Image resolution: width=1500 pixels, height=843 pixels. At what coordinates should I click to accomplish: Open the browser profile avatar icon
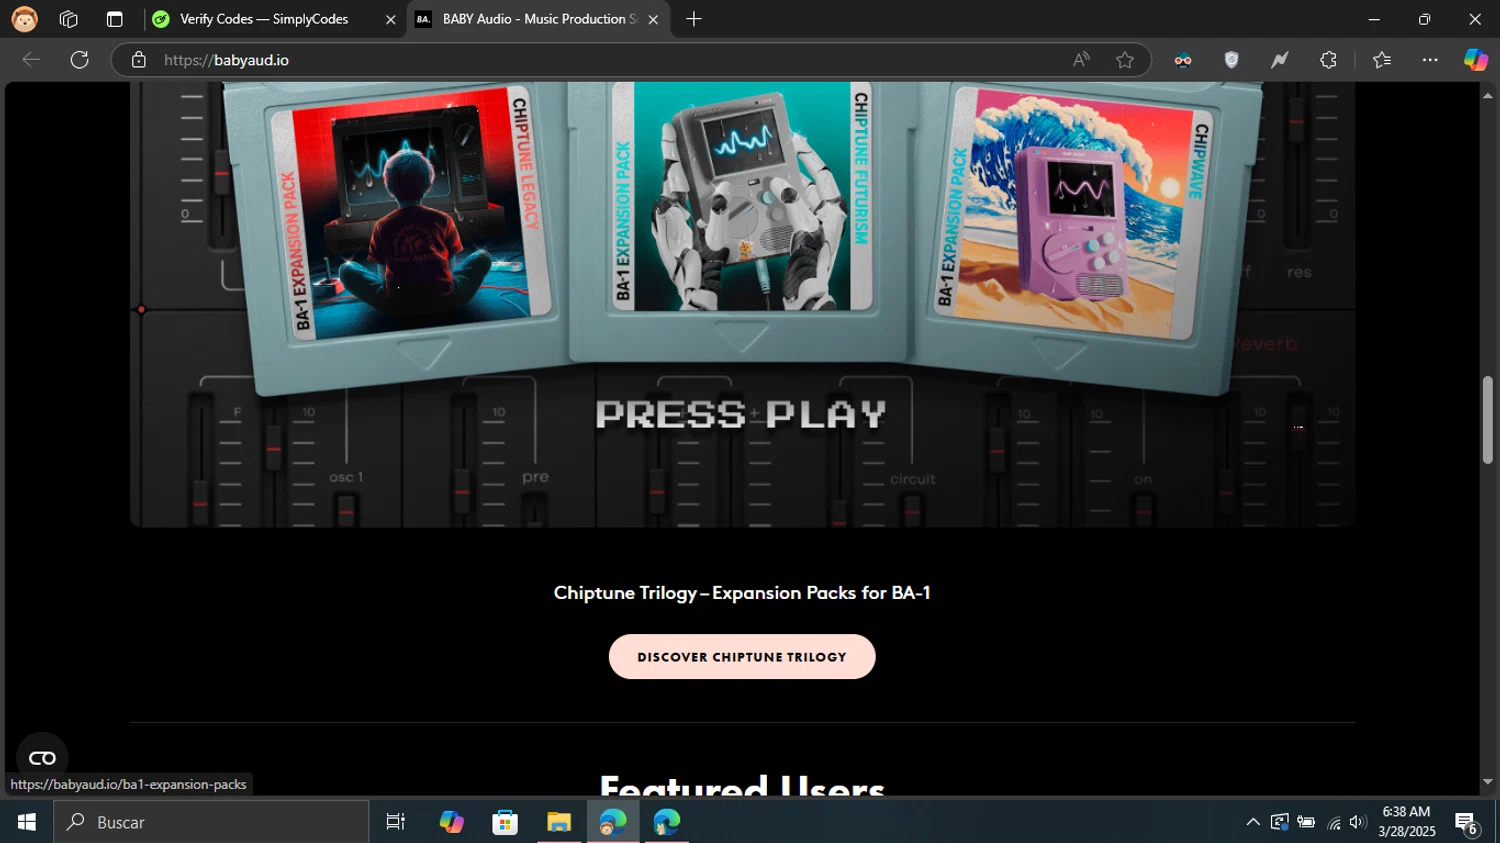click(x=24, y=19)
